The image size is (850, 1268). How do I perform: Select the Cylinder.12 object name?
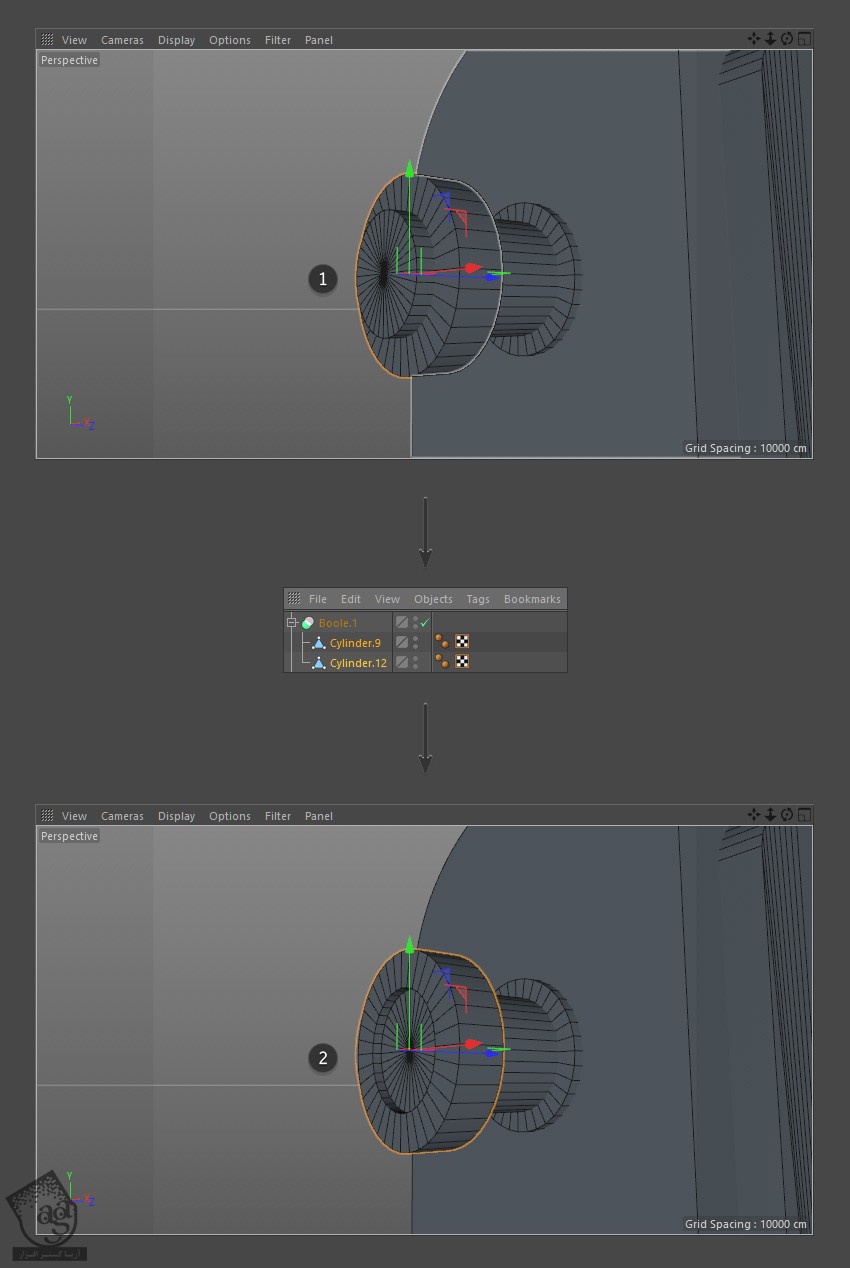point(358,663)
